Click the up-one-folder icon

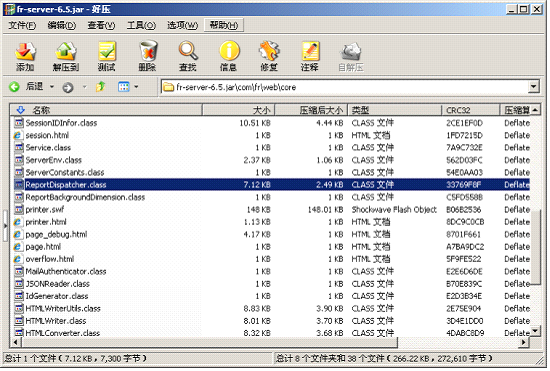(101, 86)
